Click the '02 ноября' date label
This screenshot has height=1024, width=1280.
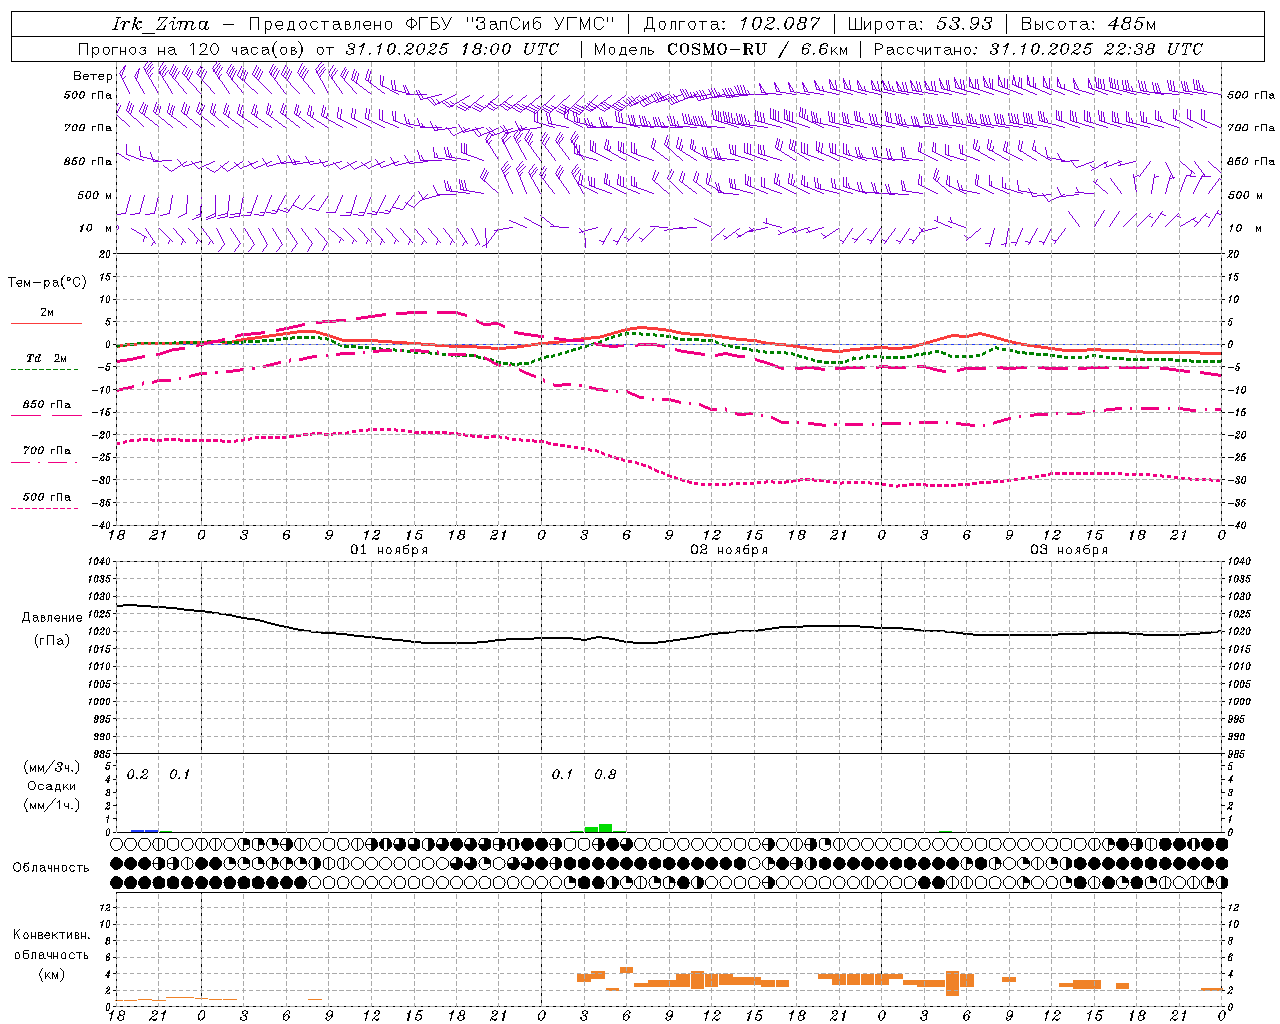(x=729, y=550)
